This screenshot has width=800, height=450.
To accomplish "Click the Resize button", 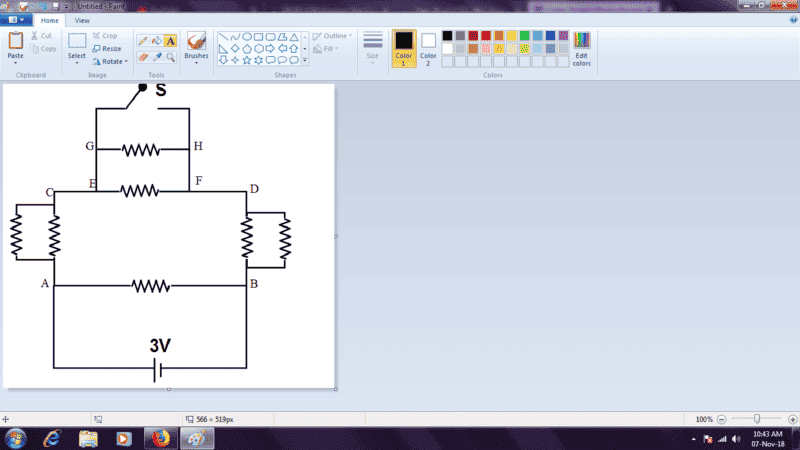I will click(107, 48).
